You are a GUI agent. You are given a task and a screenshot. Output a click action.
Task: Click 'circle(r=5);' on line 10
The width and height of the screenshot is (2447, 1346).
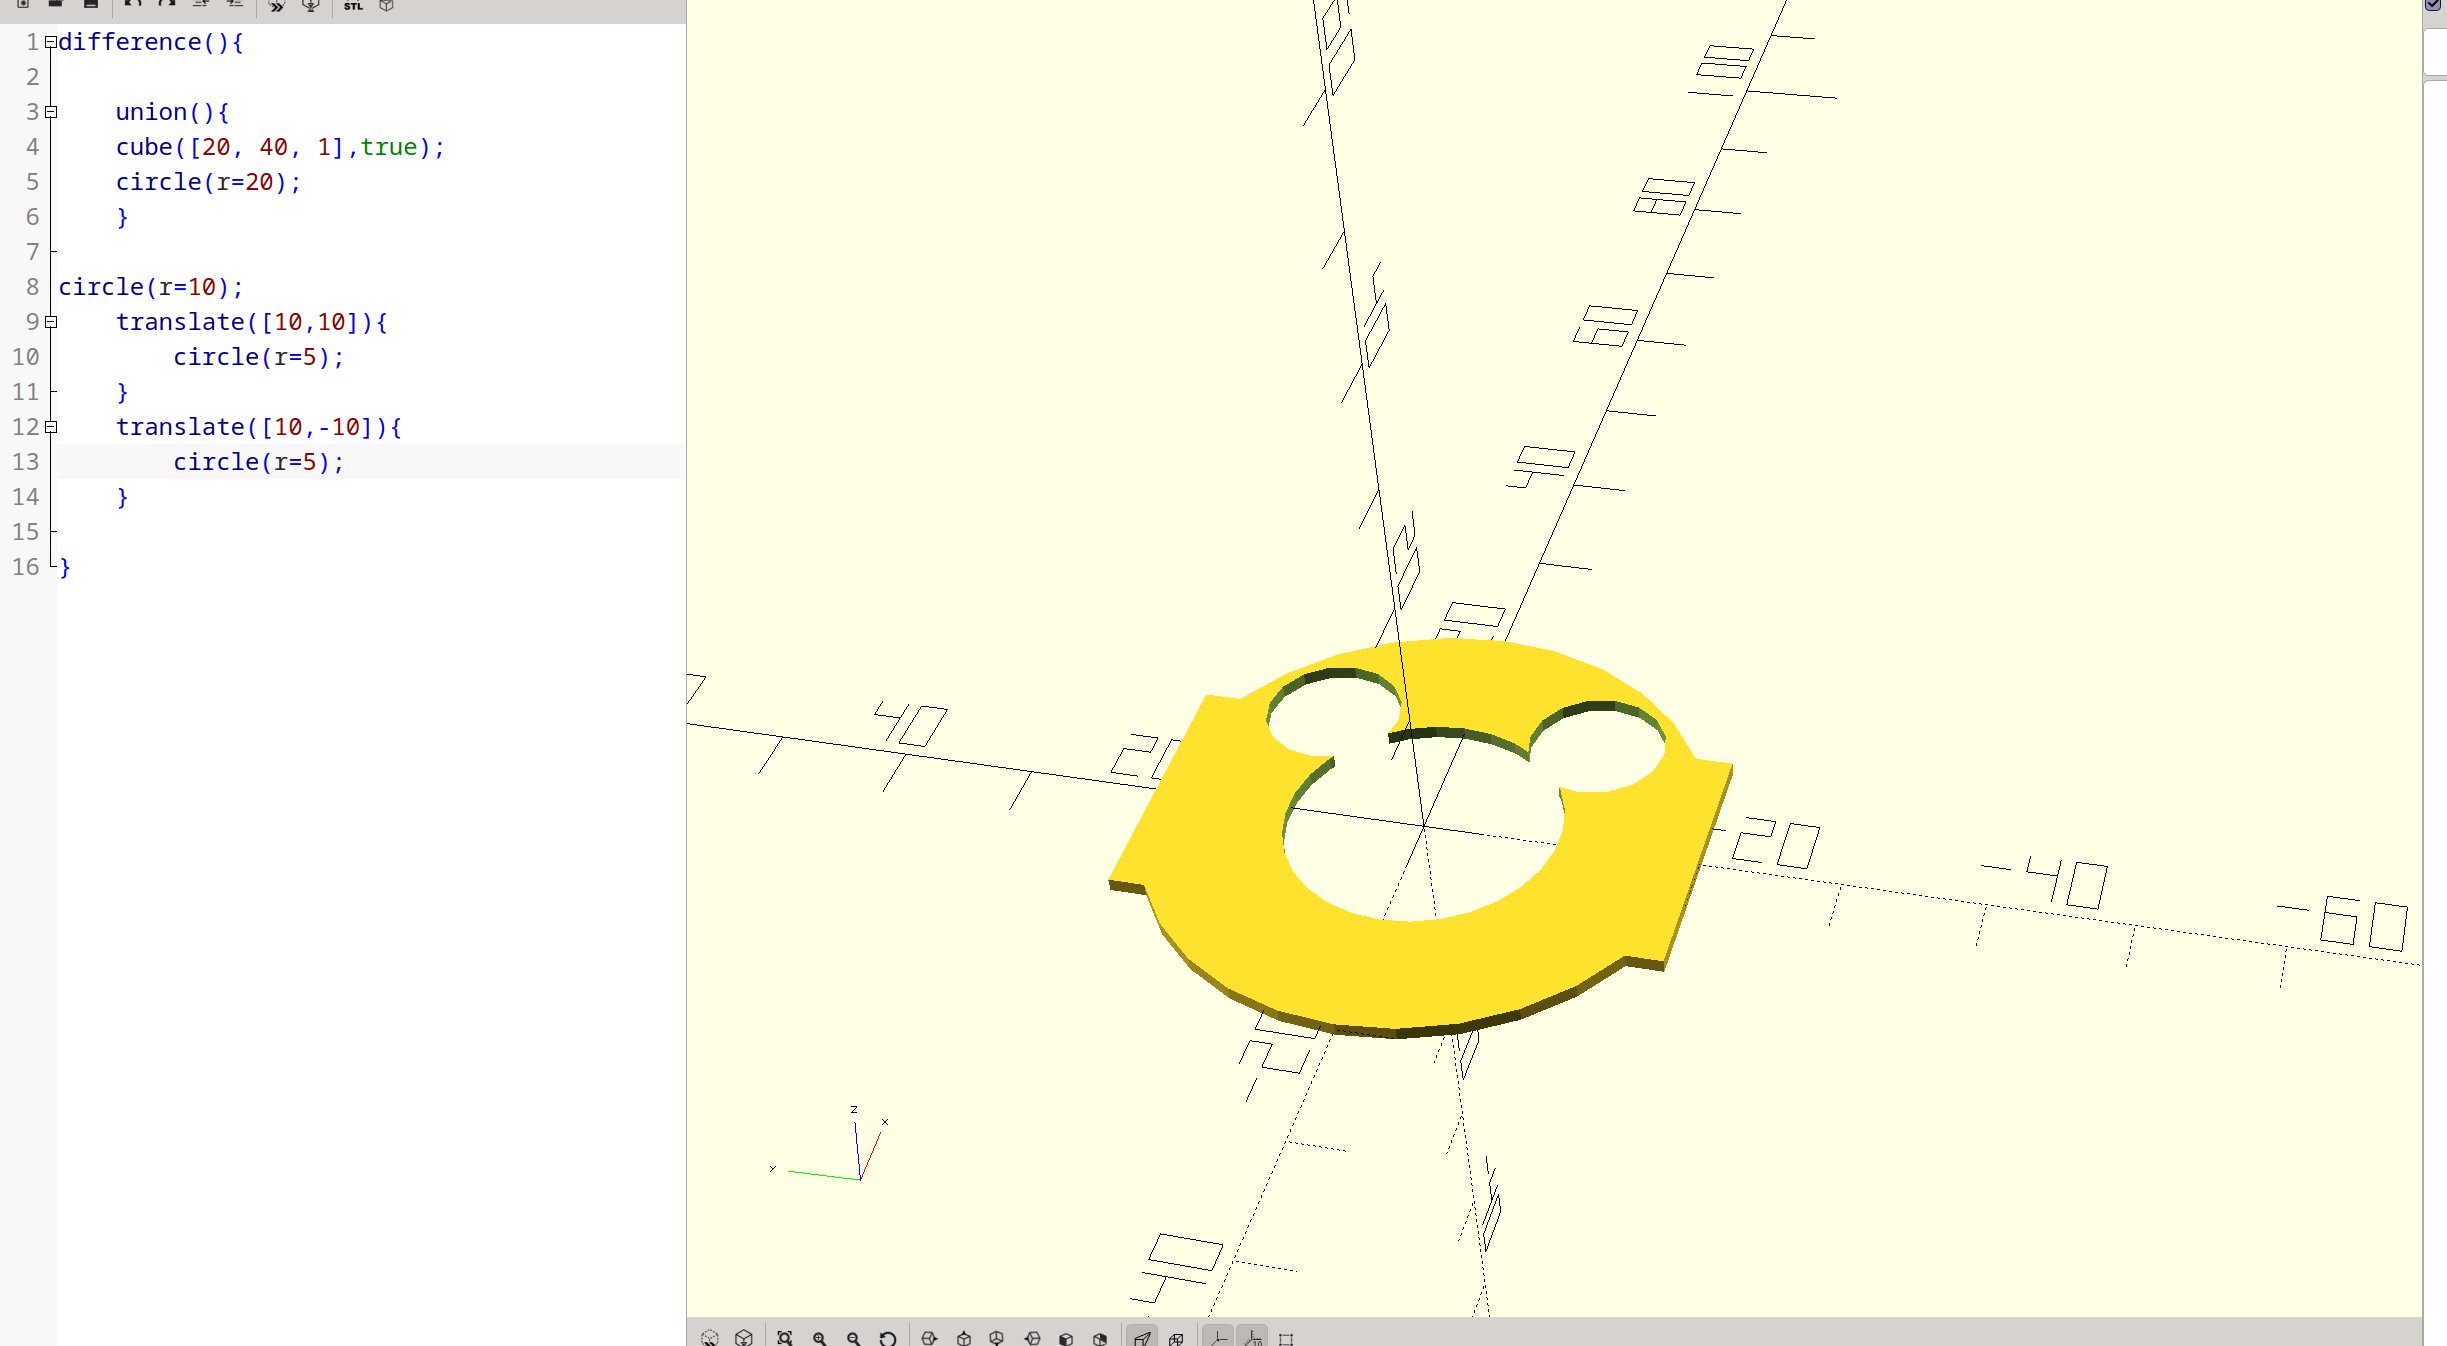(x=259, y=357)
